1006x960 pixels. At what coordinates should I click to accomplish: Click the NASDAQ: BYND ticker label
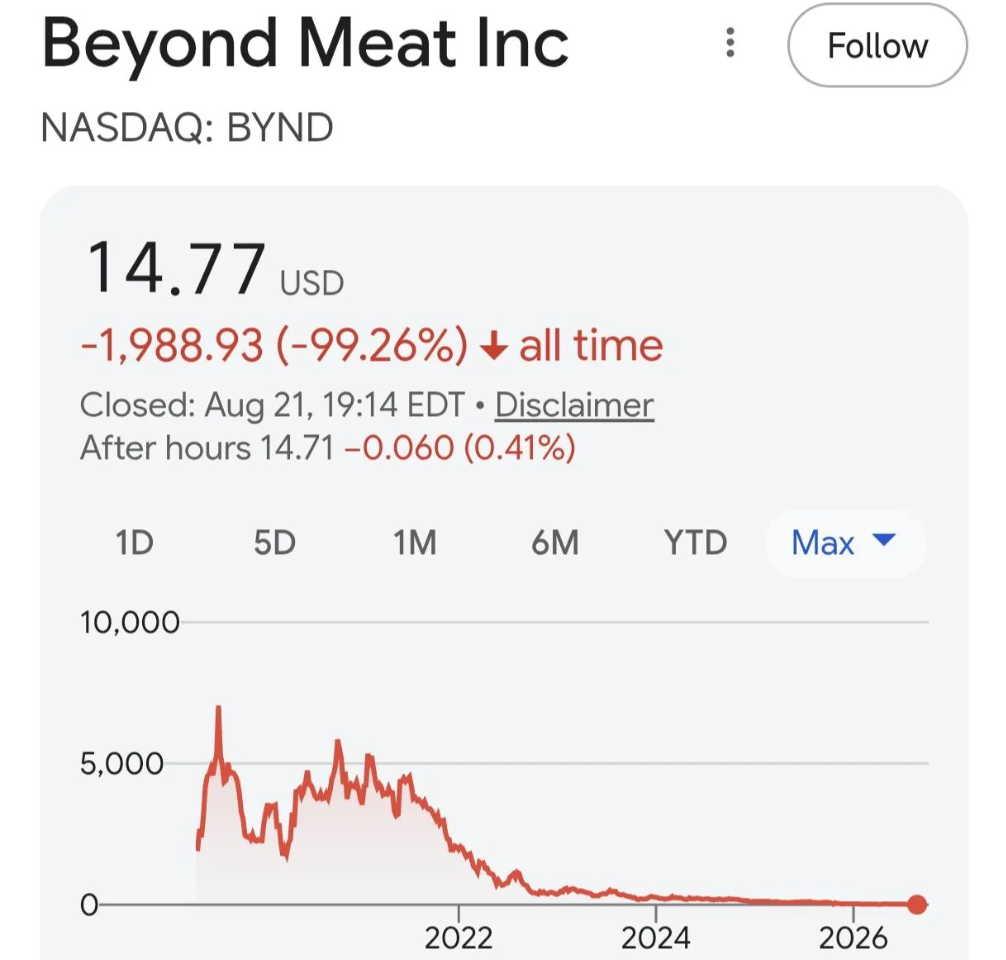187,127
